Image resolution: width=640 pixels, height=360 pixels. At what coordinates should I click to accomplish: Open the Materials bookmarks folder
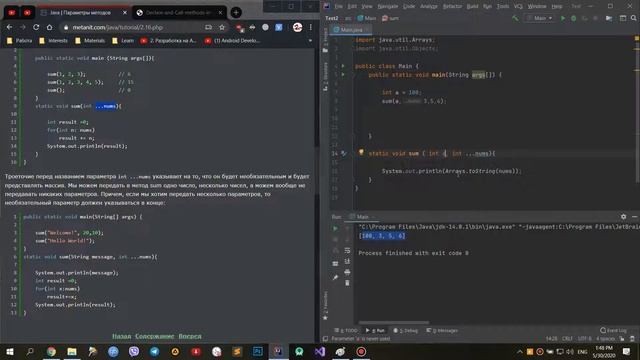click(x=90, y=40)
